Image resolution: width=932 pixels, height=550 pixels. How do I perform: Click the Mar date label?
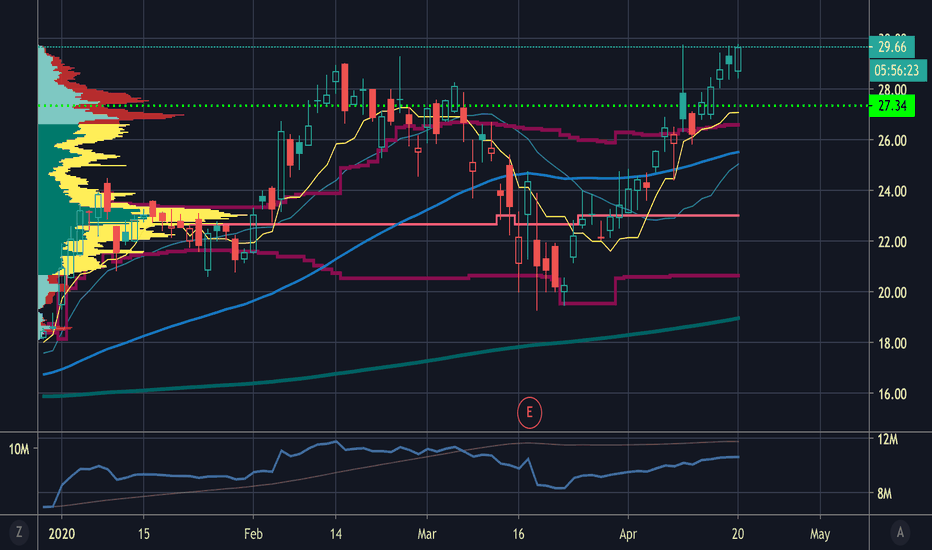coord(427,534)
